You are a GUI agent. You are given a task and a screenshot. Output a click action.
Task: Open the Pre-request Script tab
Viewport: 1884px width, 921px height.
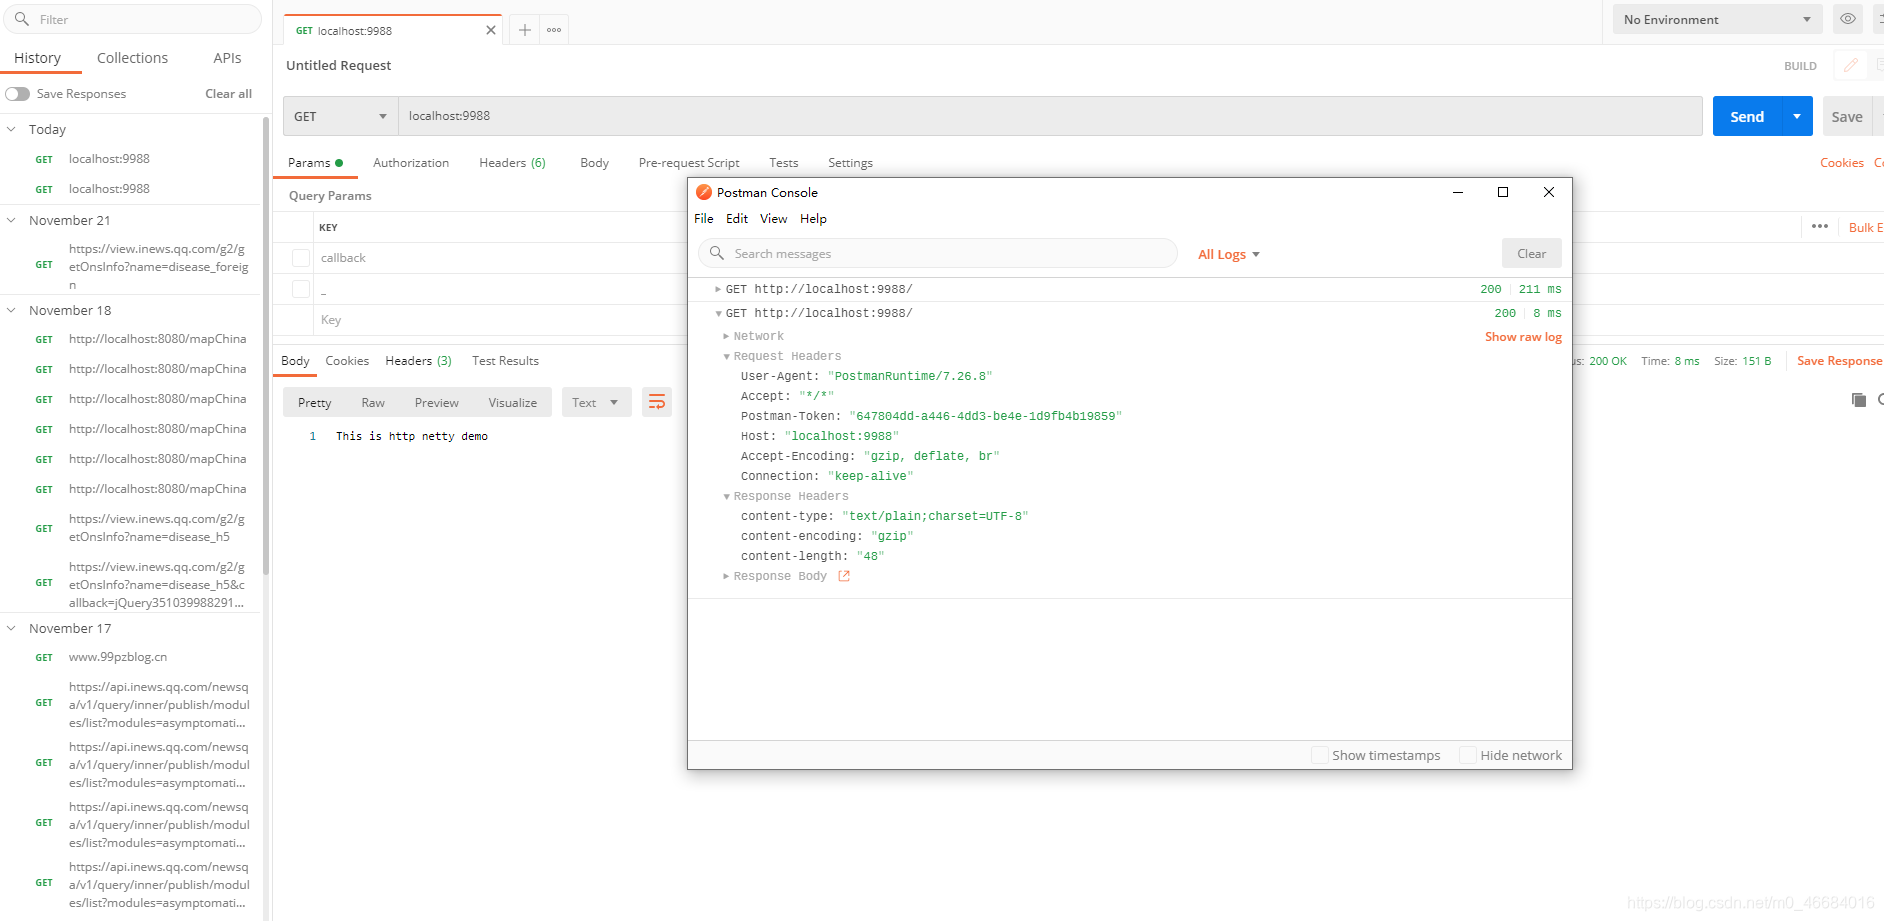click(x=689, y=163)
